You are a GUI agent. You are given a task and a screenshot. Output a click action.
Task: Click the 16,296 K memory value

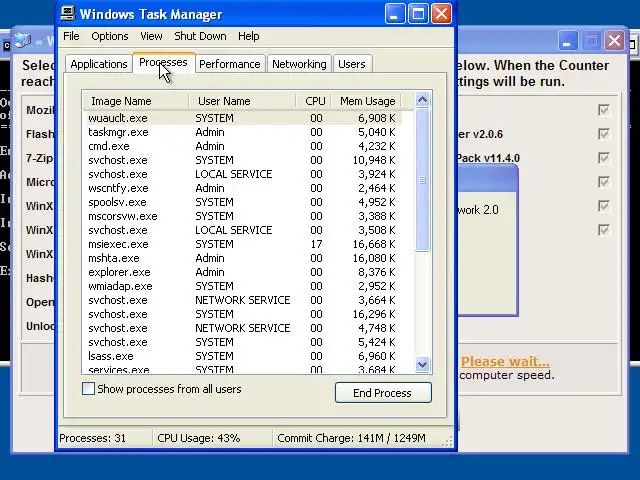pyautogui.click(x=374, y=314)
